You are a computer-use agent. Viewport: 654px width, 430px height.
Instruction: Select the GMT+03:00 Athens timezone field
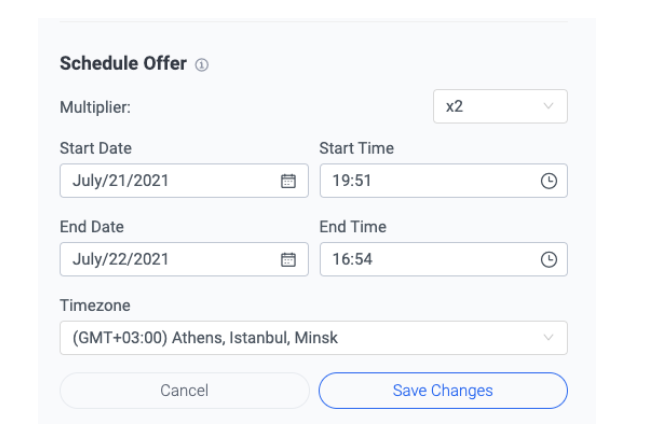pyautogui.click(x=314, y=338)
